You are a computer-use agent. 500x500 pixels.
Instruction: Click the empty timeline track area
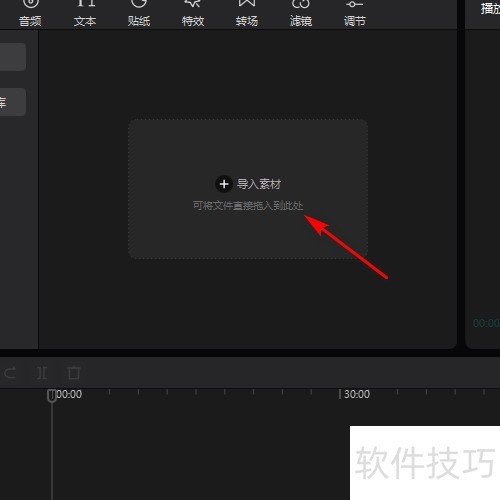point(200,450)
